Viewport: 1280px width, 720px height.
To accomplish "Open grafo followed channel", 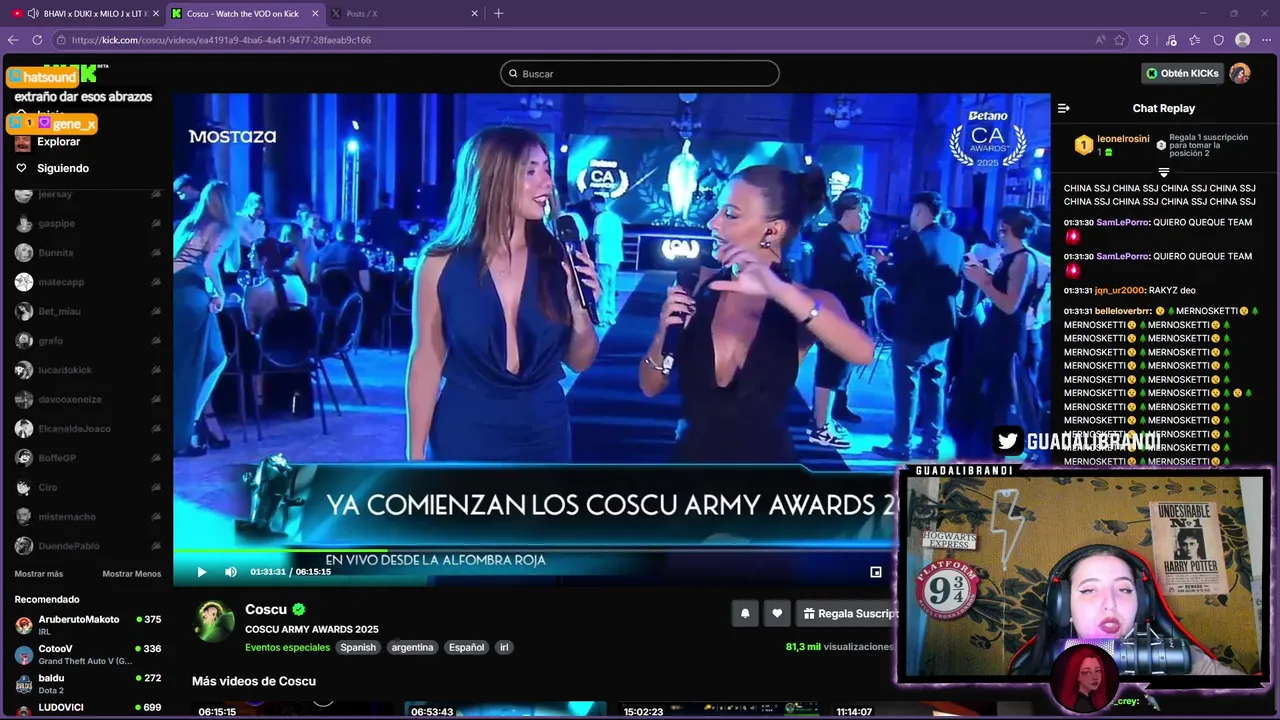I will click(x=88, y=341).
